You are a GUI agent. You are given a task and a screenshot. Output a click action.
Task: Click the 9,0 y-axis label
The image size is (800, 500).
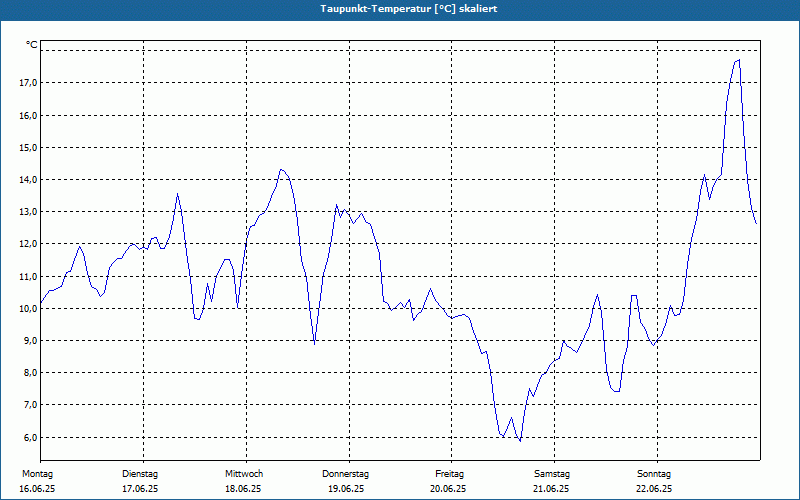pos(29,341)
